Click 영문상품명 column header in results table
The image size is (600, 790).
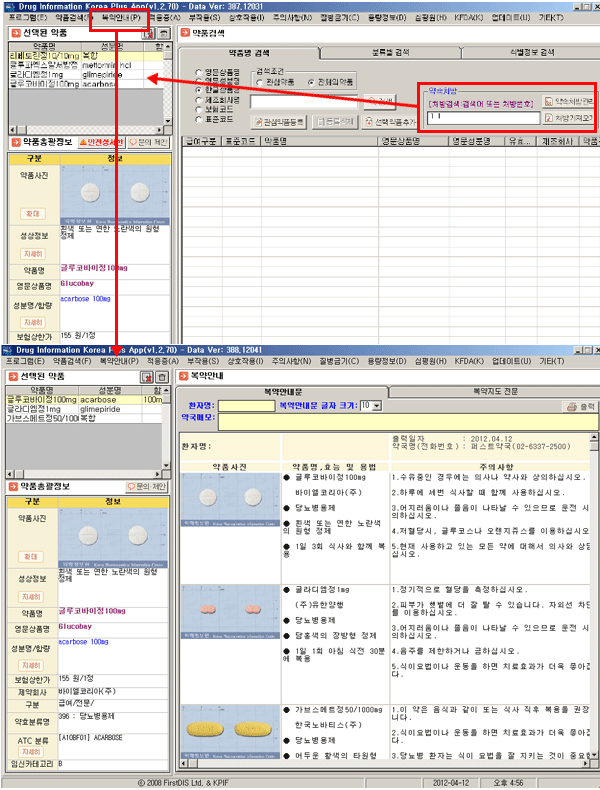(414, 142)
